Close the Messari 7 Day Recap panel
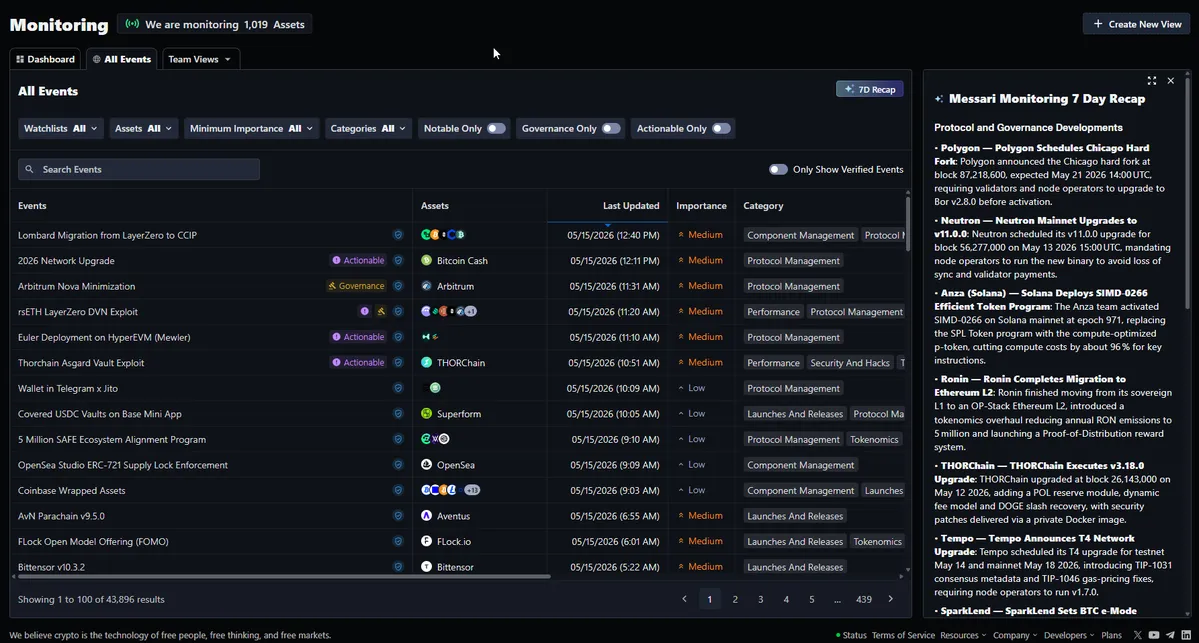Viewport: 1199px width, 643px height. (1171, 80)
